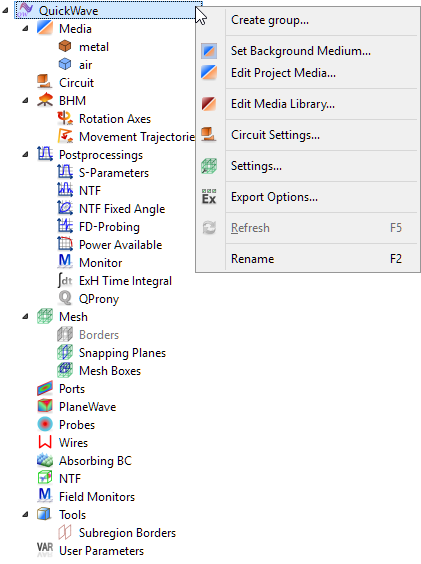Collapse the Tools tree node

pyautogui.click(x=25, y=514)
